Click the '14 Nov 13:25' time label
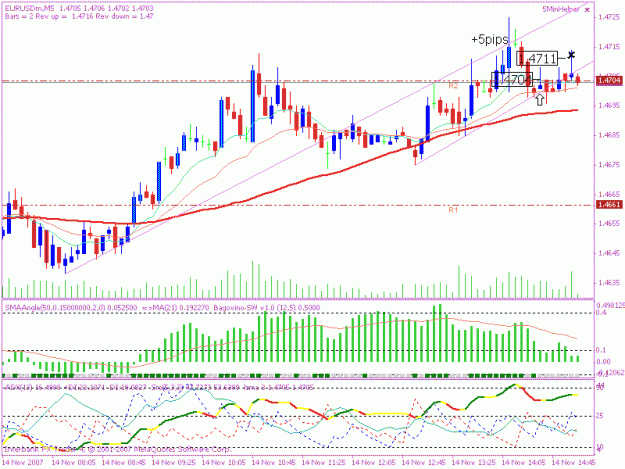 tap(474, 463)
